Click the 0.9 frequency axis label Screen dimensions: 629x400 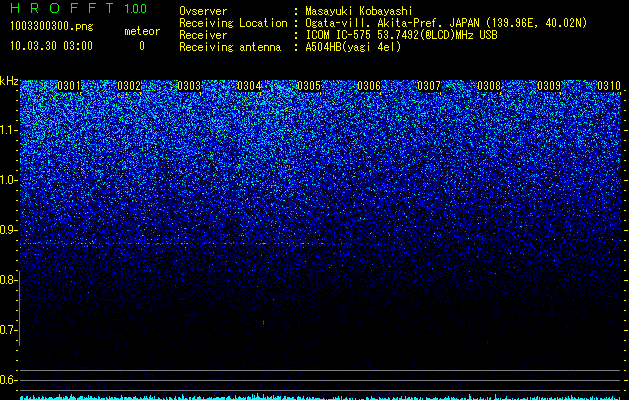8,230
